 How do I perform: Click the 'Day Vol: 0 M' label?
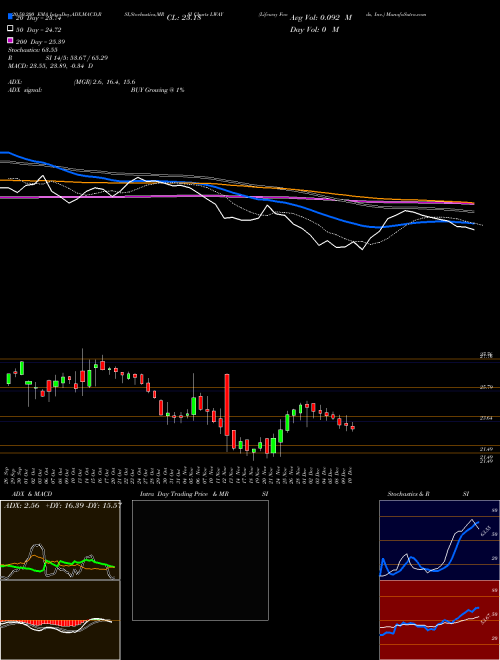[x=314, y=29]
